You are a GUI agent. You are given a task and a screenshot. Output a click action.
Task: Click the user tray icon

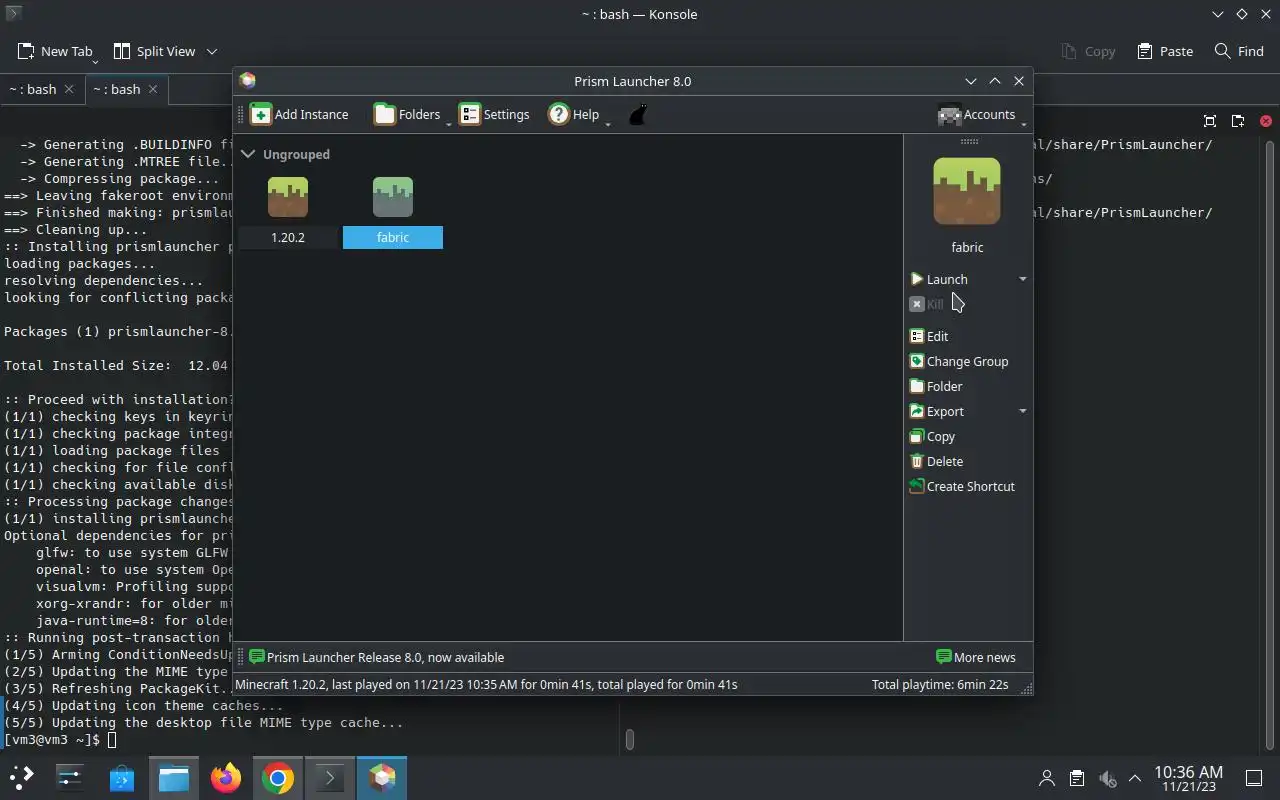tap(1047, 778)
